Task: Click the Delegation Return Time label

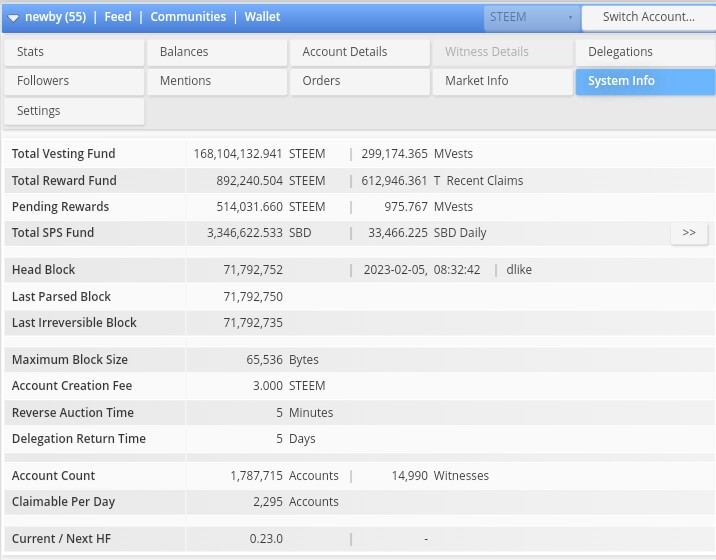Action: click(79, 439)
